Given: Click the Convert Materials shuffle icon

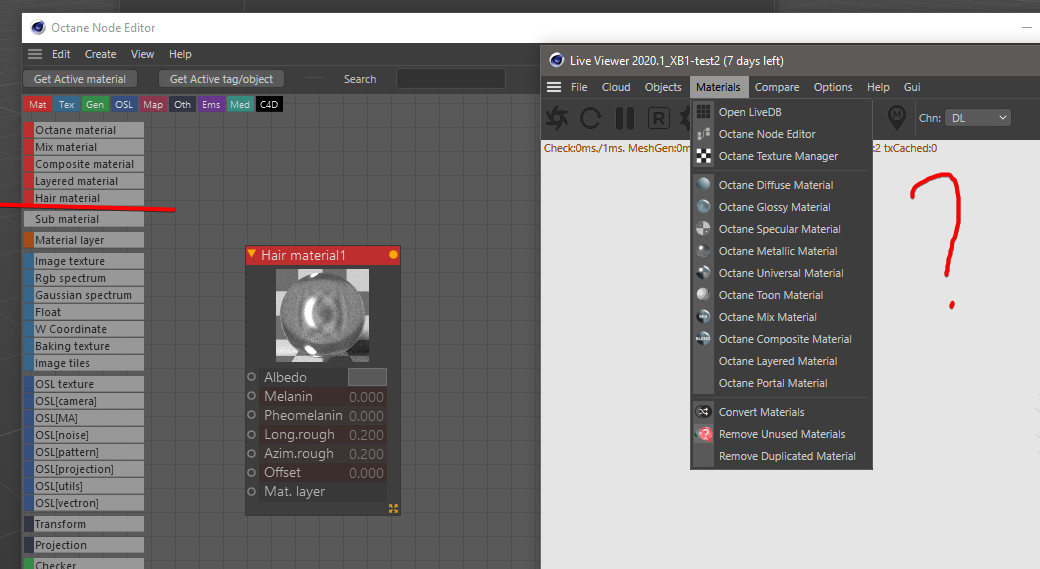Looking at the screenshot, I should pos(704,411).
